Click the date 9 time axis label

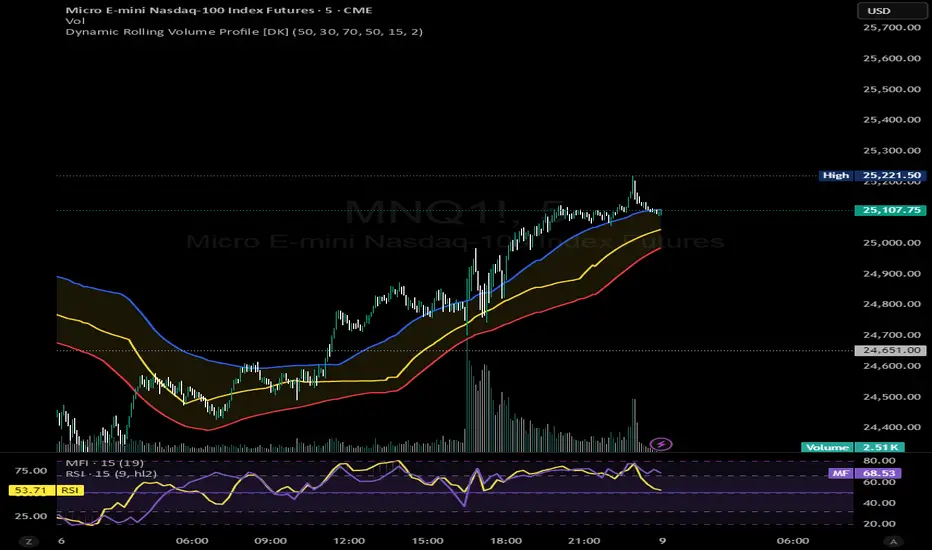[x=662, y=541]
